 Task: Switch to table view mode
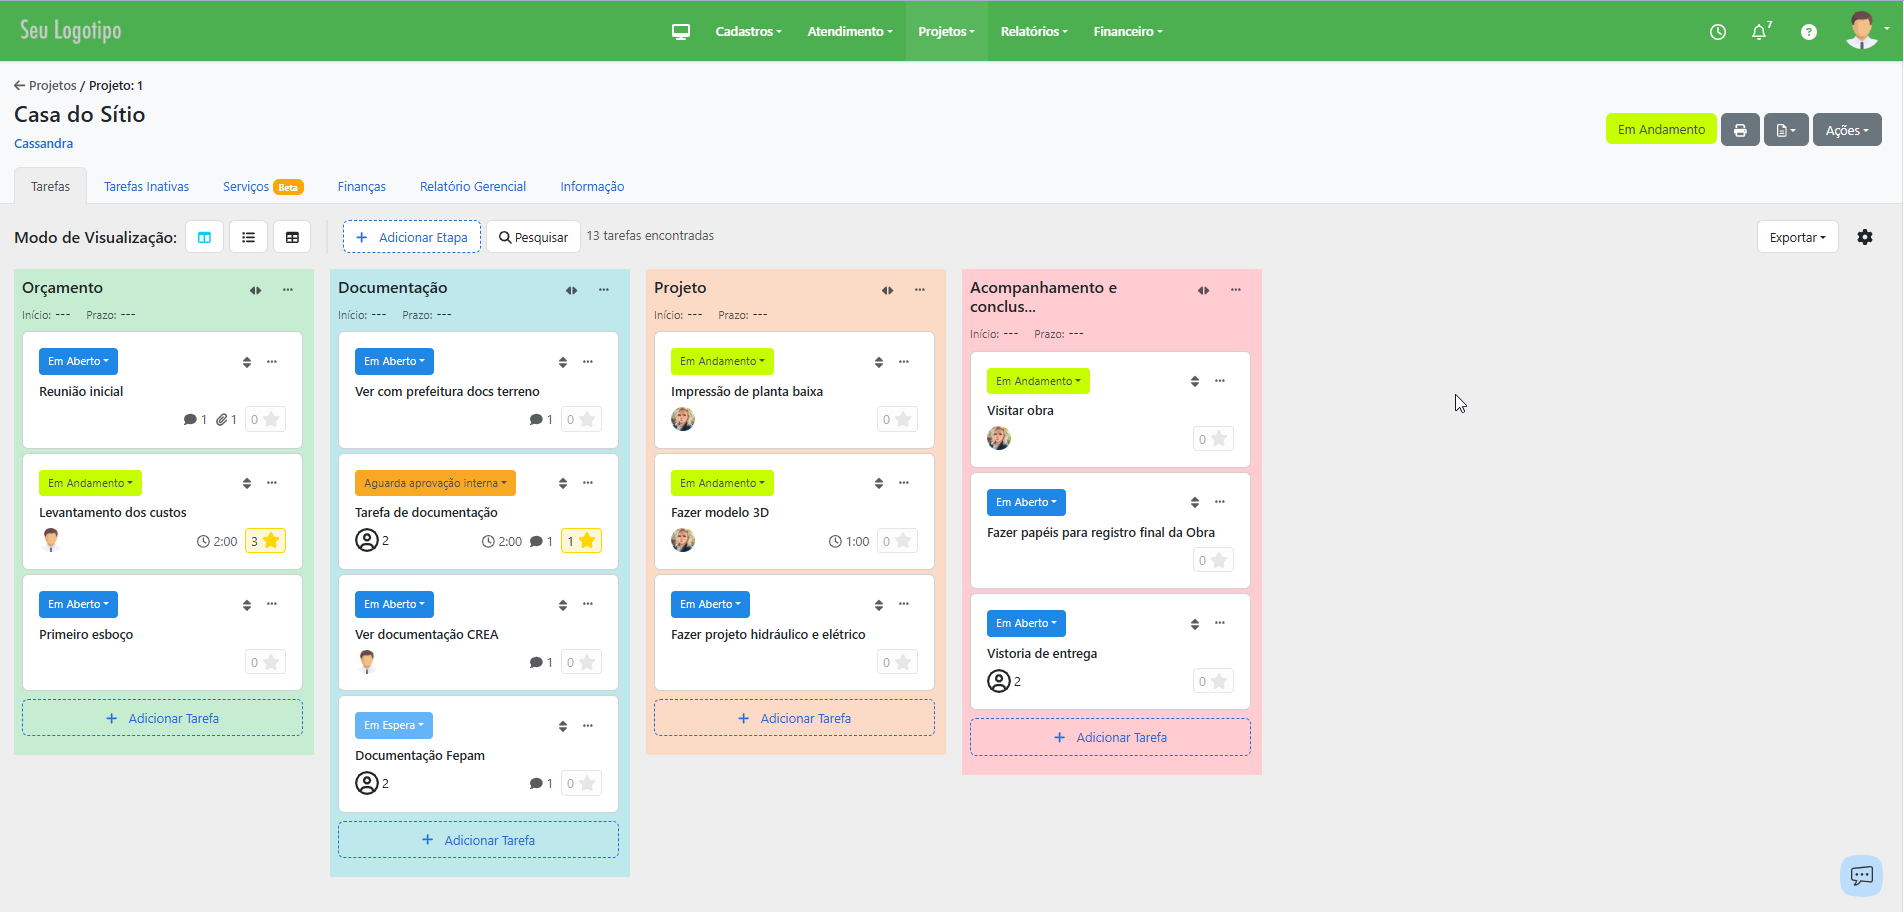coord(292,237)
